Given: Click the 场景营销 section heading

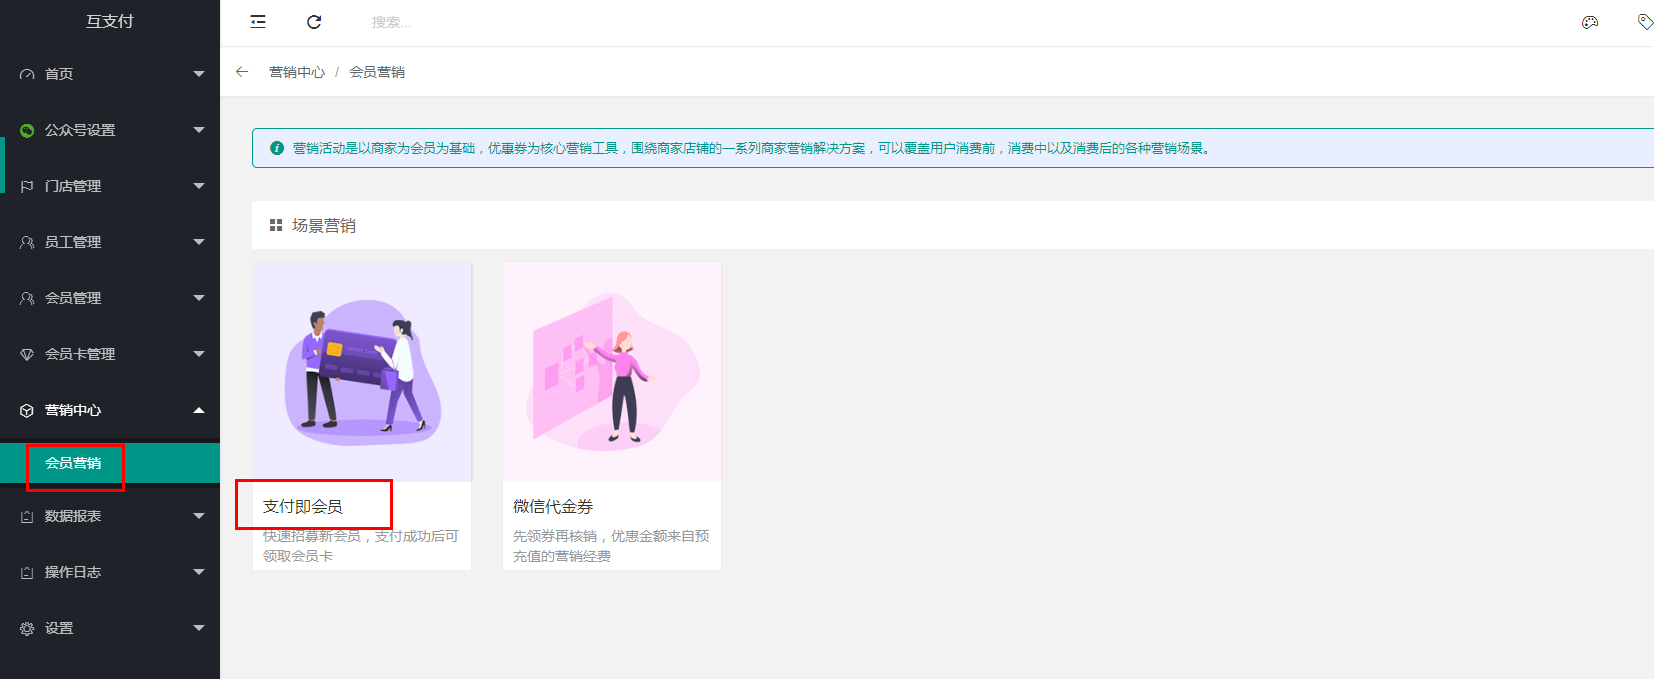Looking at the screenshot, I should coord(324,226).
